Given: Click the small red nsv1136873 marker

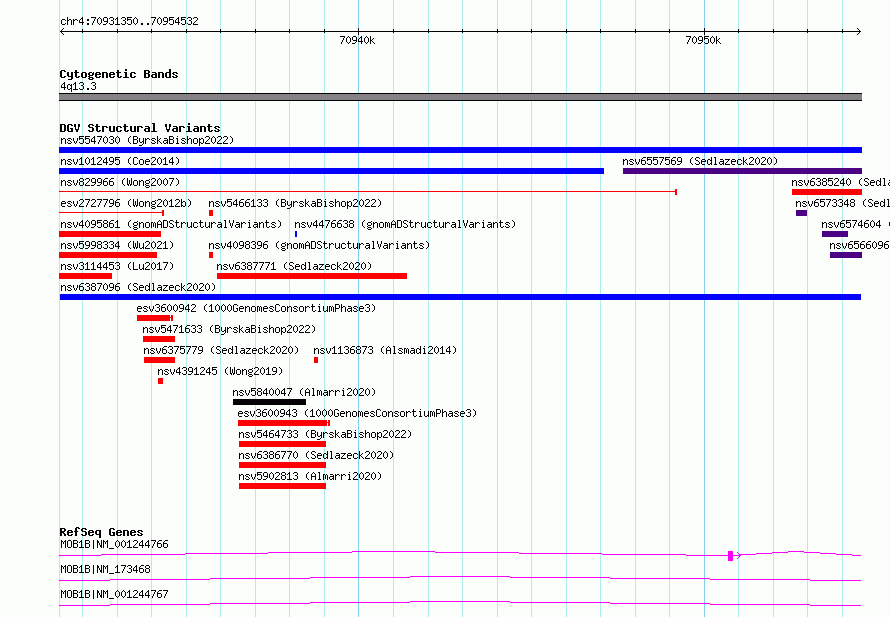Looking at the screenshot, I should pyautogui.click(x=316, y=360).
